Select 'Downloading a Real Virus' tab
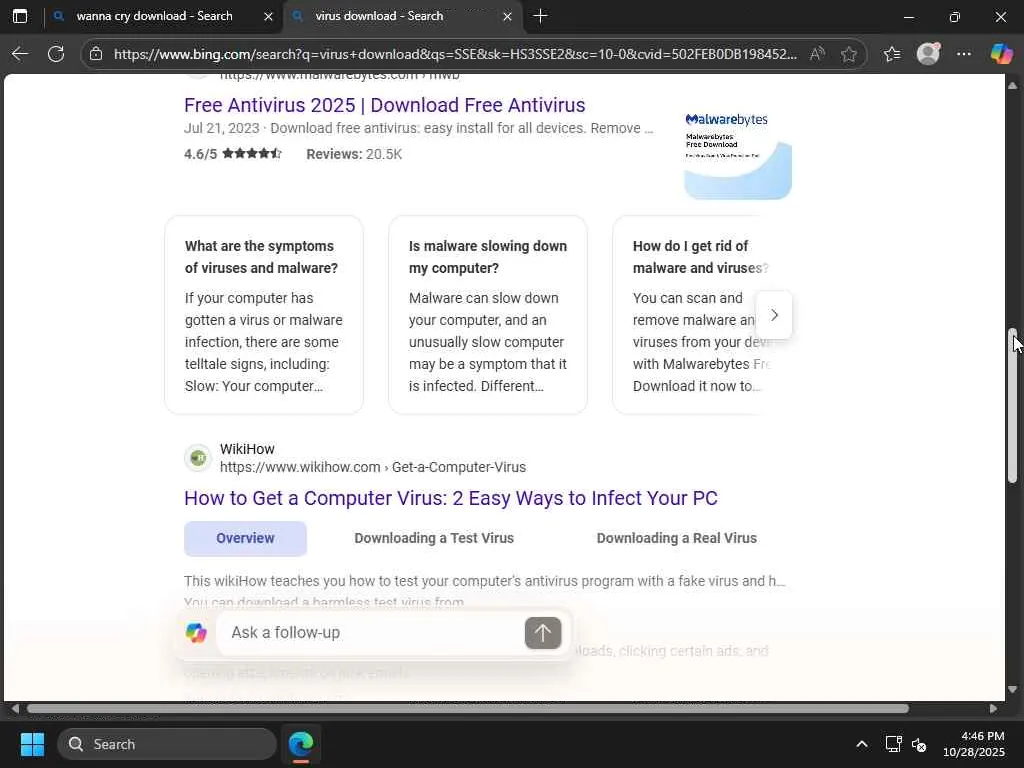 tap(677, 538)
